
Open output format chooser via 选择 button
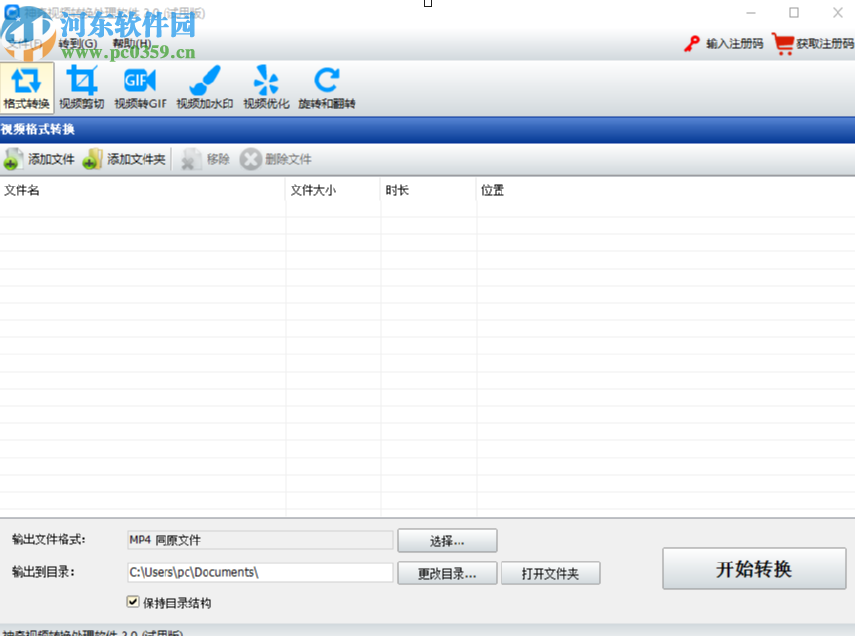[x=446, y=540]
